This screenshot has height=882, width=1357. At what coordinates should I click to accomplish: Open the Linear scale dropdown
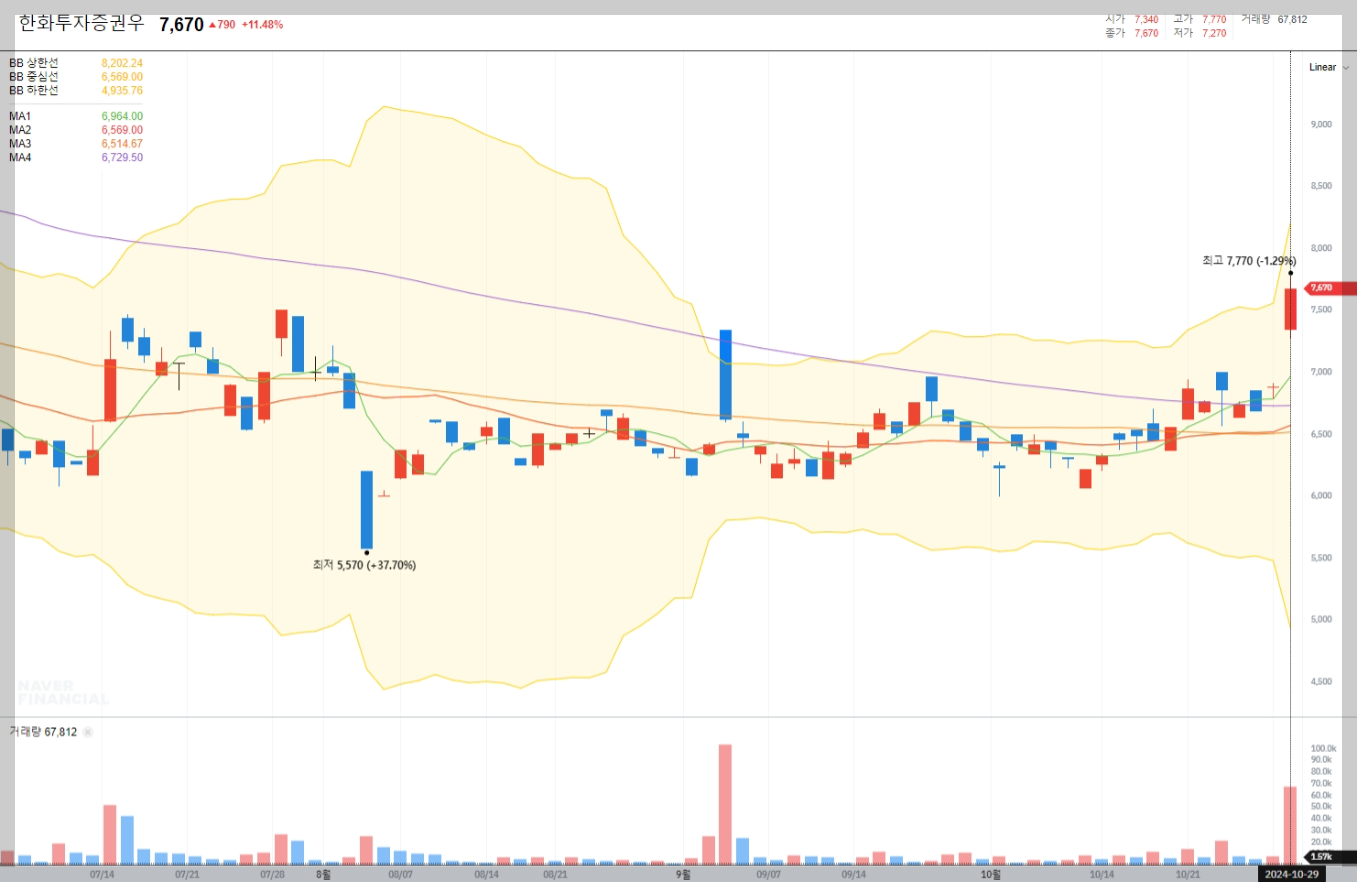pos(1328,67)
